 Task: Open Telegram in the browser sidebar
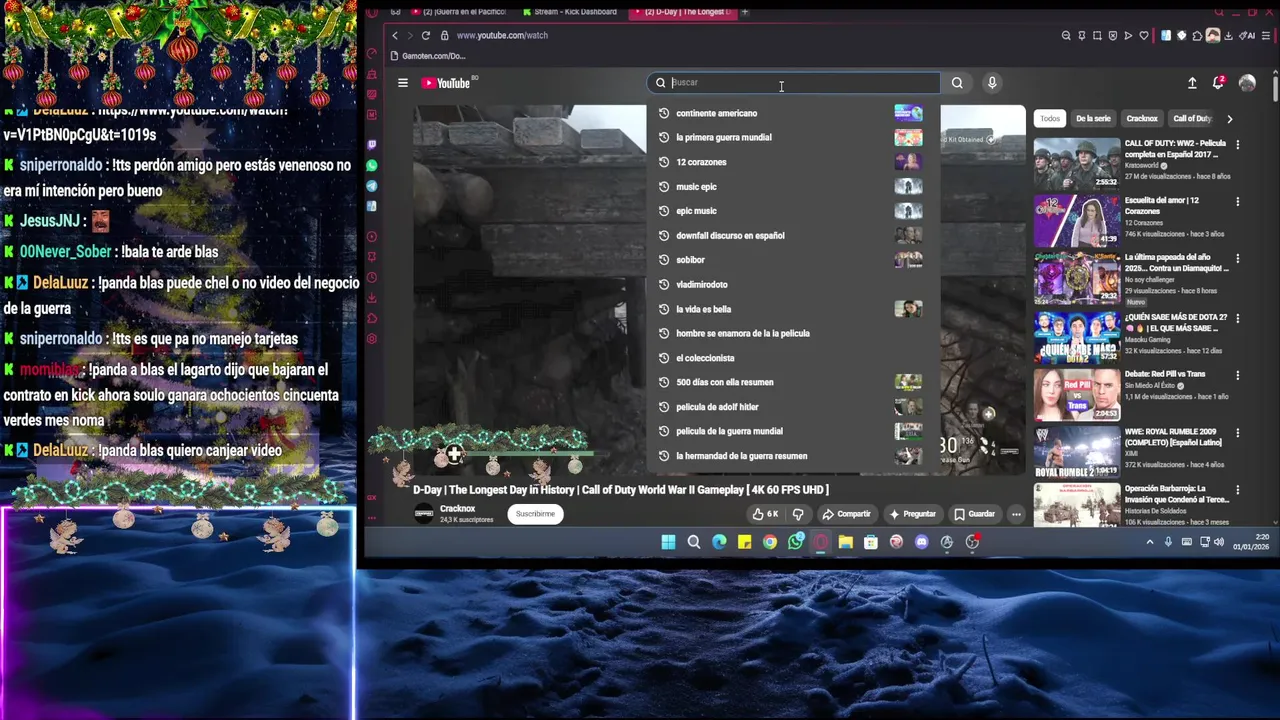point(372,186)
